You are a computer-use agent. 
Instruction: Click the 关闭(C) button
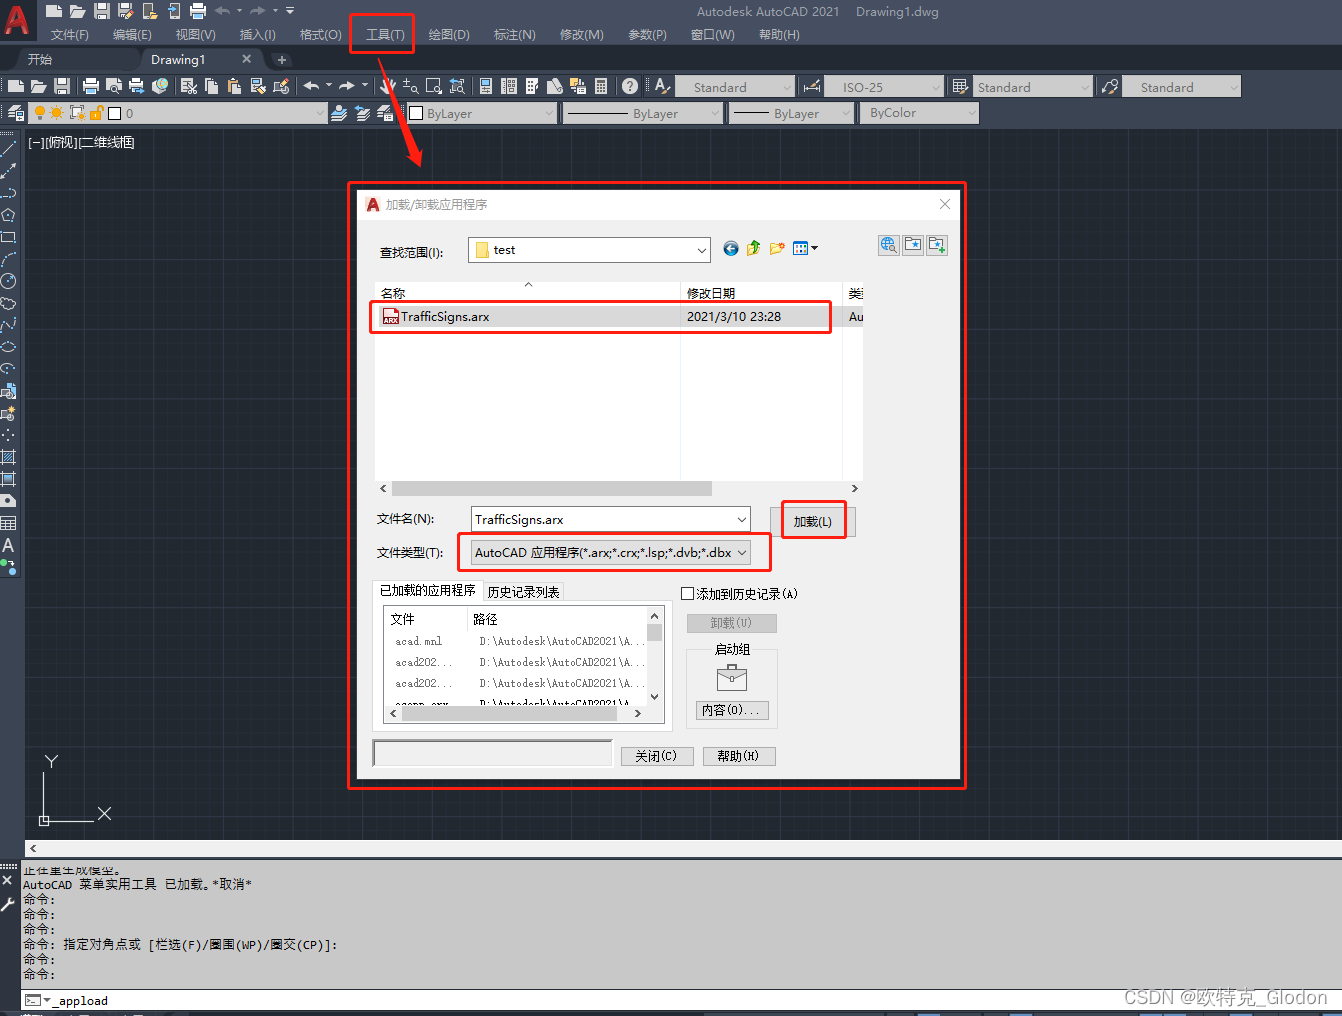point(656,756)
